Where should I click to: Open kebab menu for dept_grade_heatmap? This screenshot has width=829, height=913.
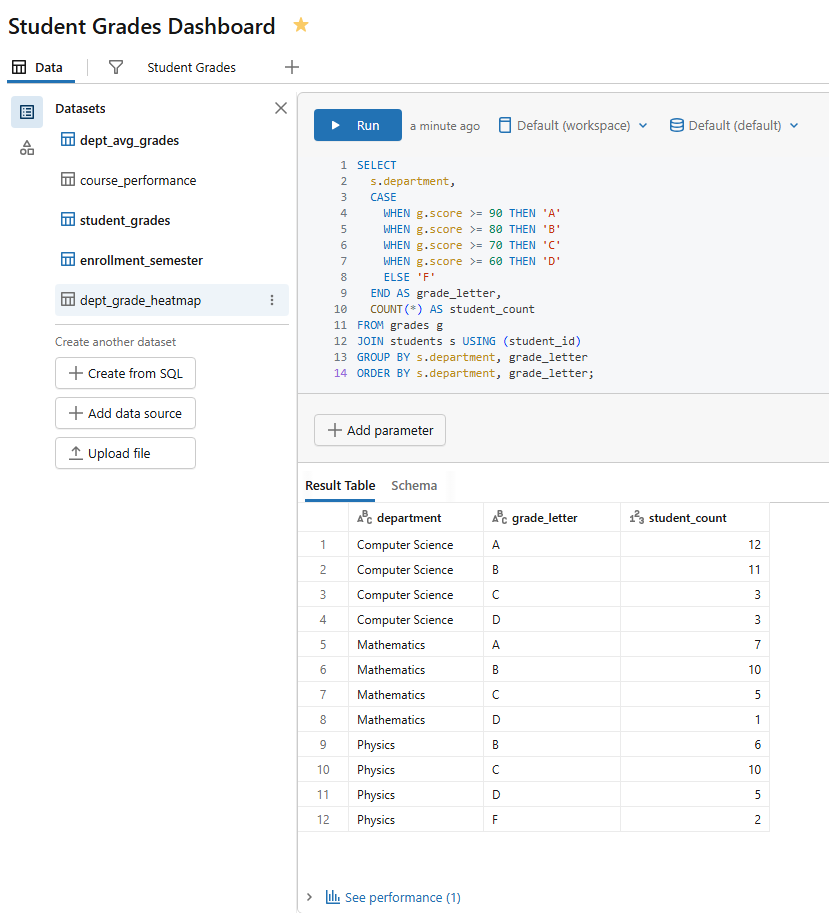point(272,300)
